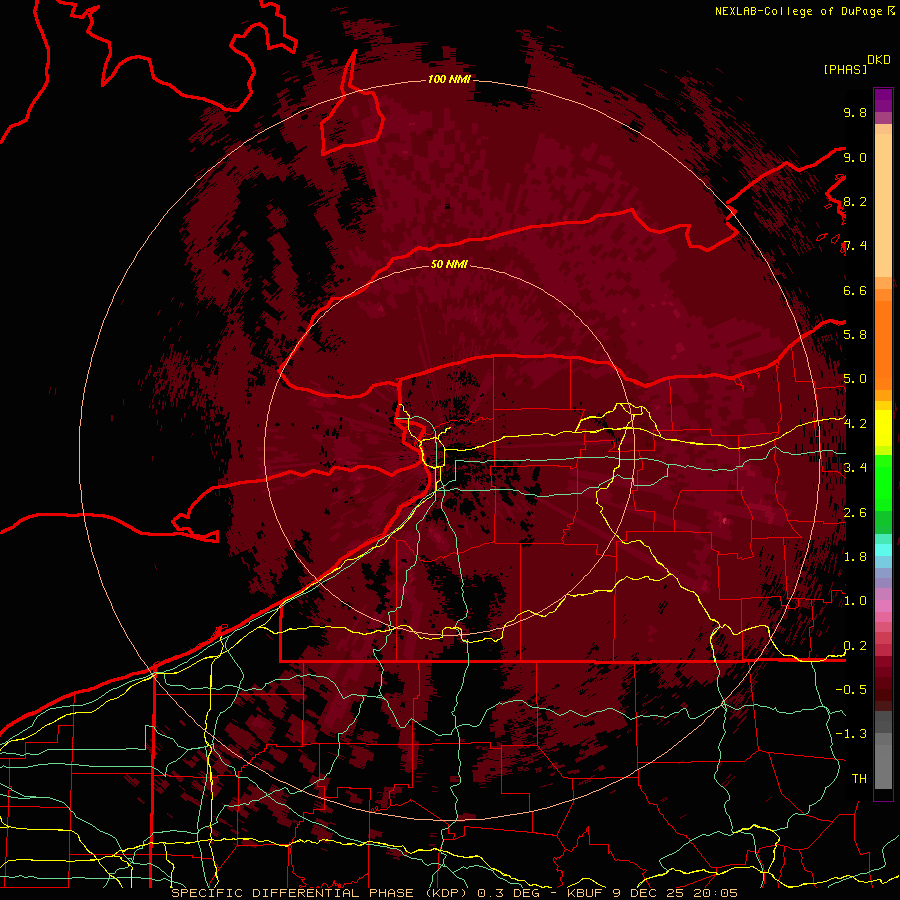Click the -0.5 value on color scale

click(851, 689)
